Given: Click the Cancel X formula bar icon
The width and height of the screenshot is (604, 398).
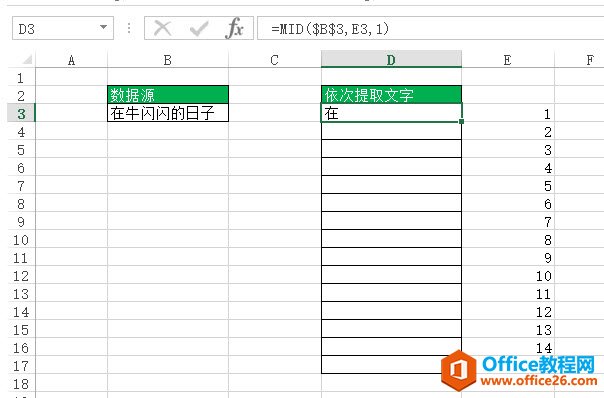Looking at the screenshot, I should coord(163,29).
